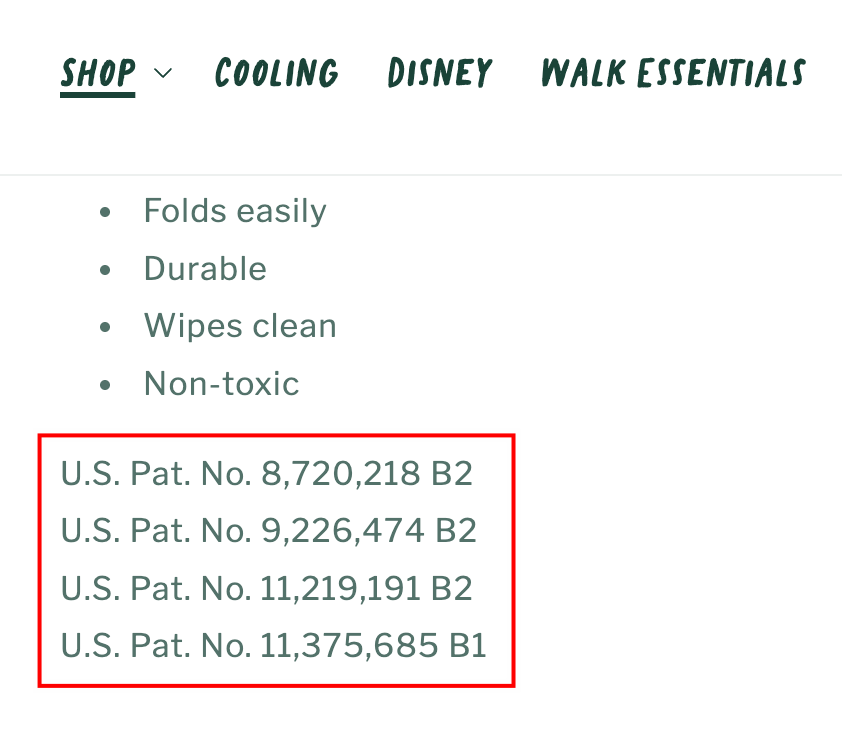Image resolution: width=842 pixels, height=746 pixels.
Task: Click patent number 11,375,685 B1 line
Action: pos(273,645)
